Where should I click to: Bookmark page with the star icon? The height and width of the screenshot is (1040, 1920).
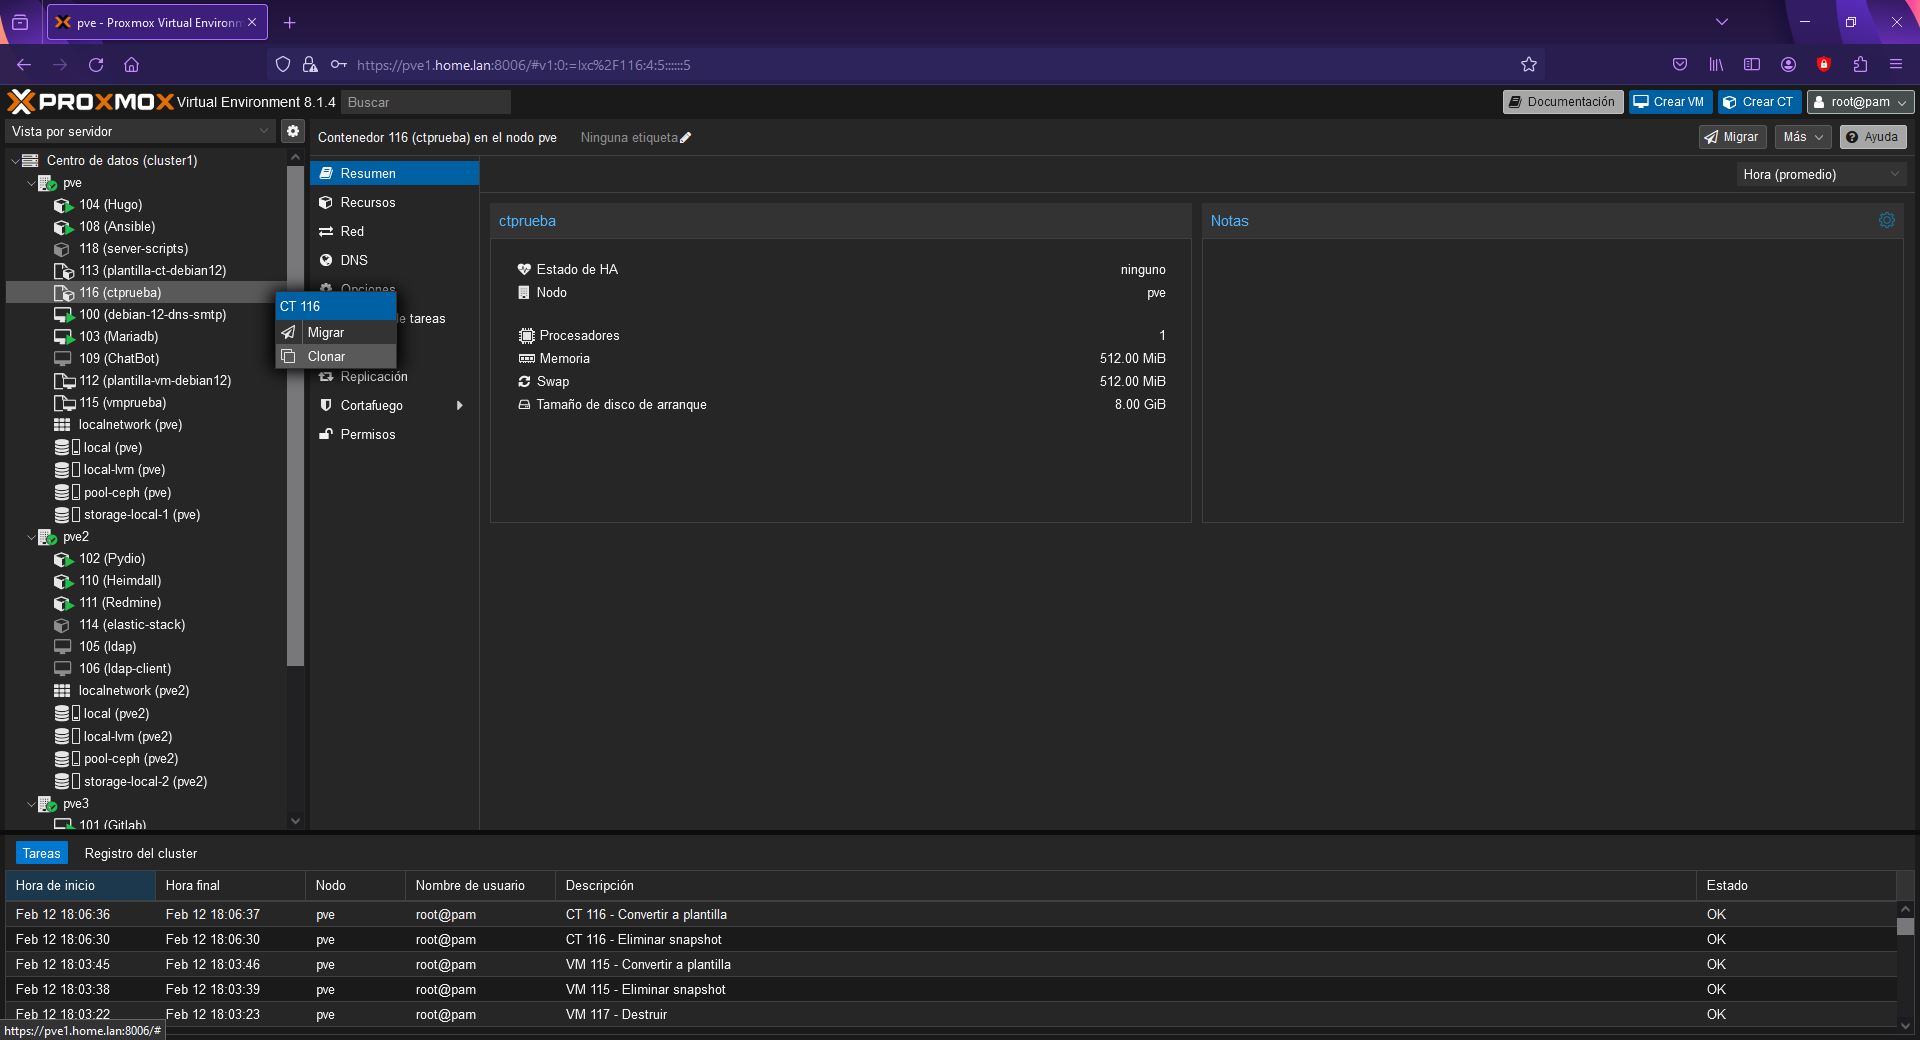tap(1528, 65)
